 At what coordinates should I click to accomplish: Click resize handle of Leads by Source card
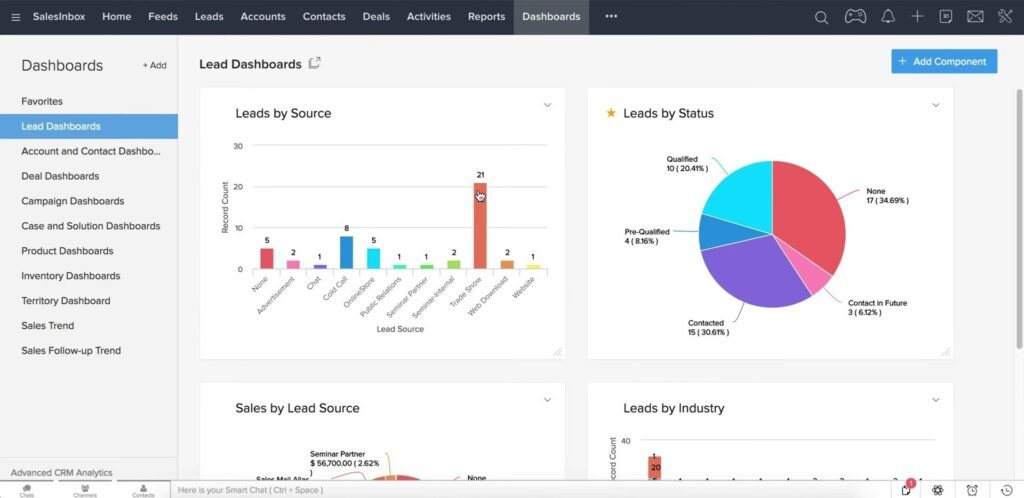tap(558, 352)
